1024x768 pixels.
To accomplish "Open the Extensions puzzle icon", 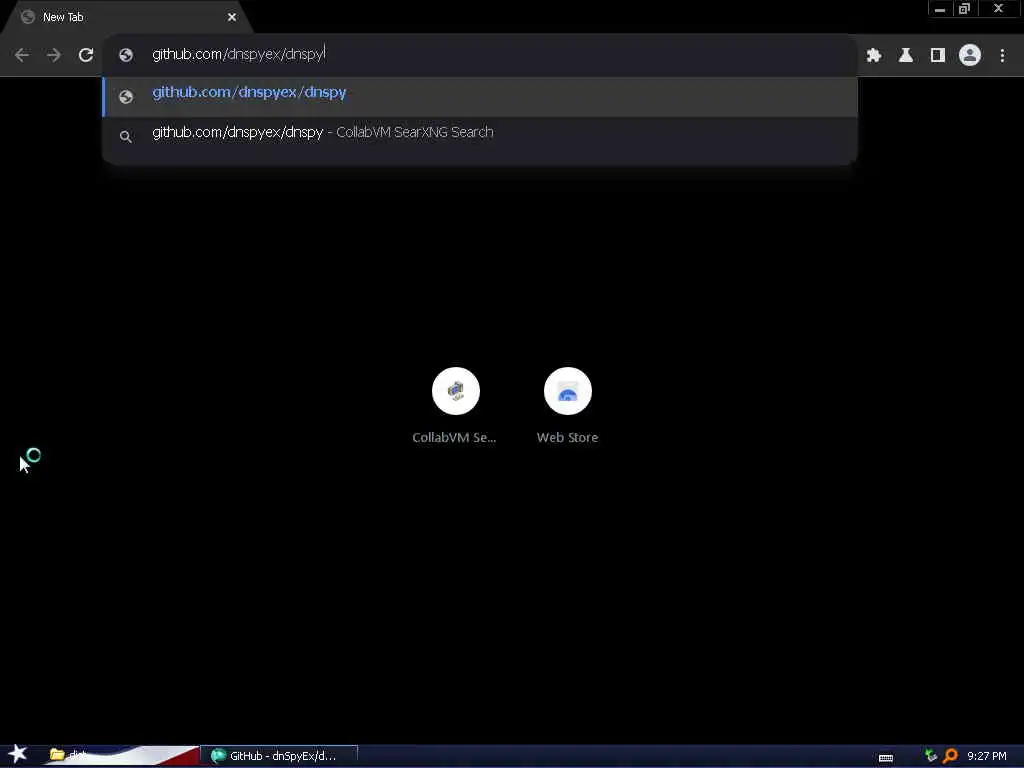I will (874, 56).
